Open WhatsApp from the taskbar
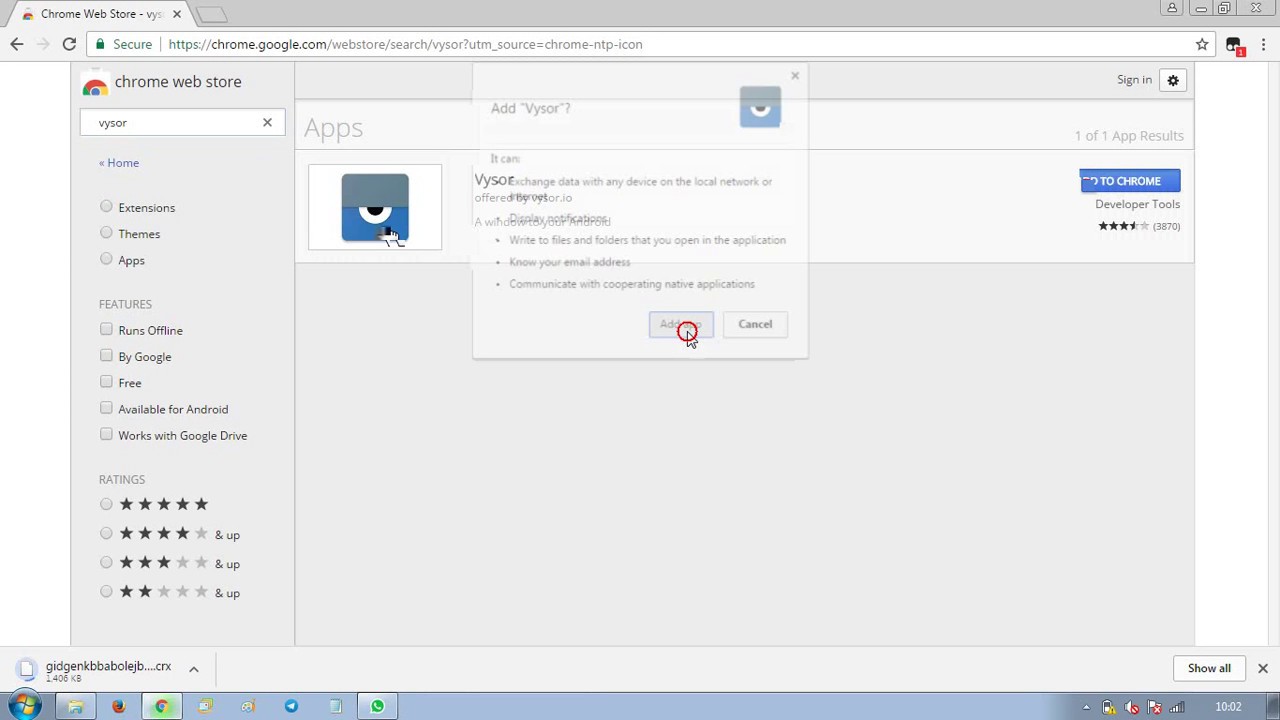 pyautogui.click(x=377, y=707)
